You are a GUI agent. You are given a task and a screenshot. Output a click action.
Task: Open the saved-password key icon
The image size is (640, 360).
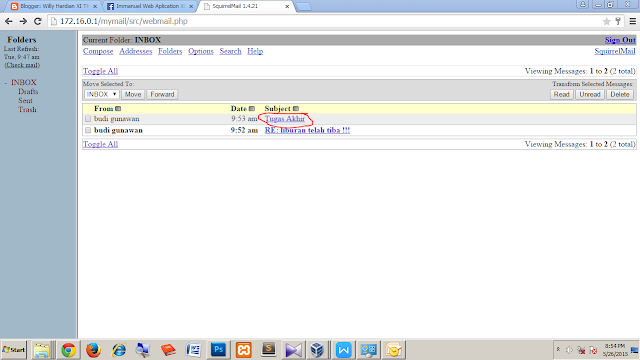click(x=618, y=21)
